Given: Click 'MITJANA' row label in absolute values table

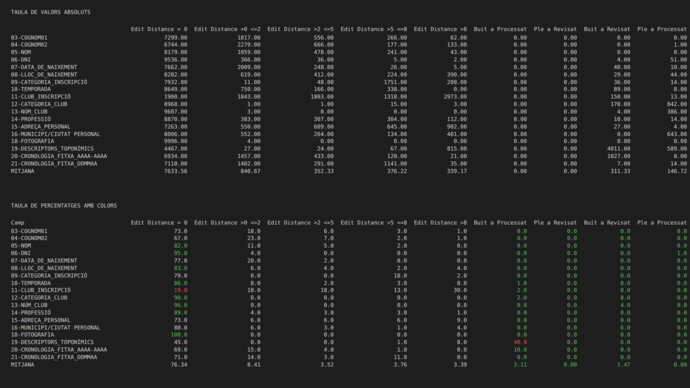Looking at the screenshot, I should [x=22, y=171].
